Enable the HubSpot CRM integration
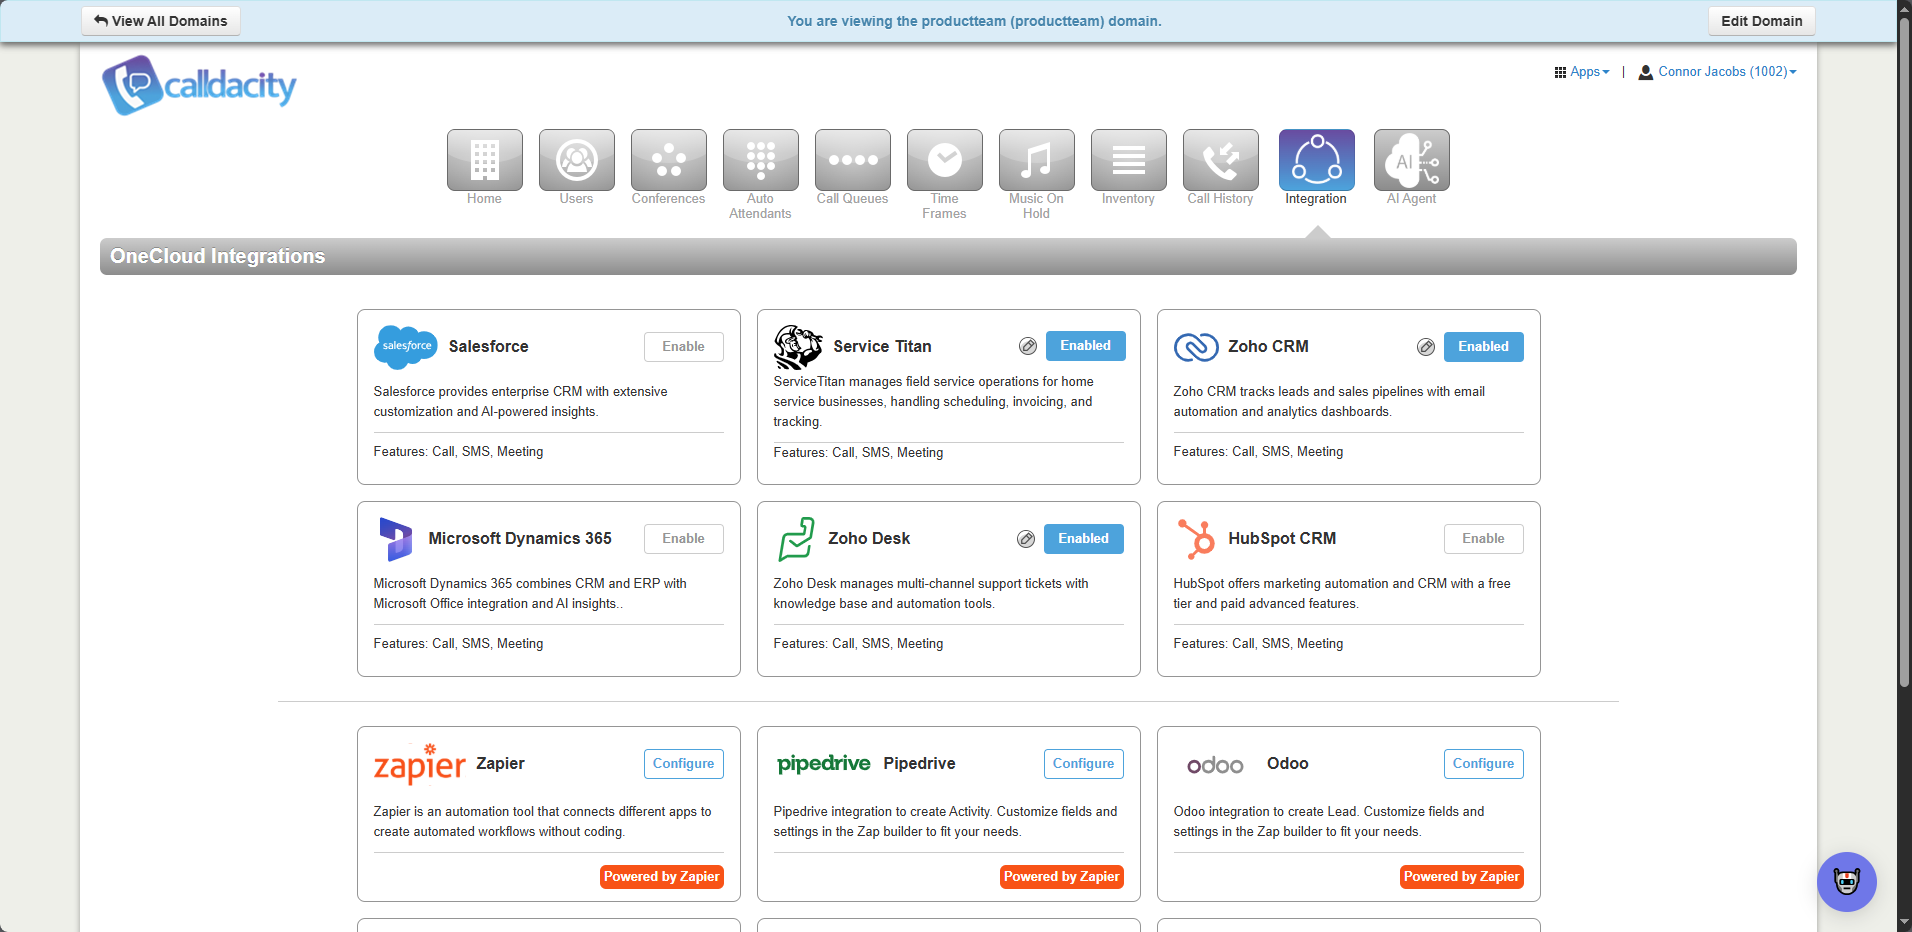The height and width of the screenshot is (932, 1912). [1483, 539]
